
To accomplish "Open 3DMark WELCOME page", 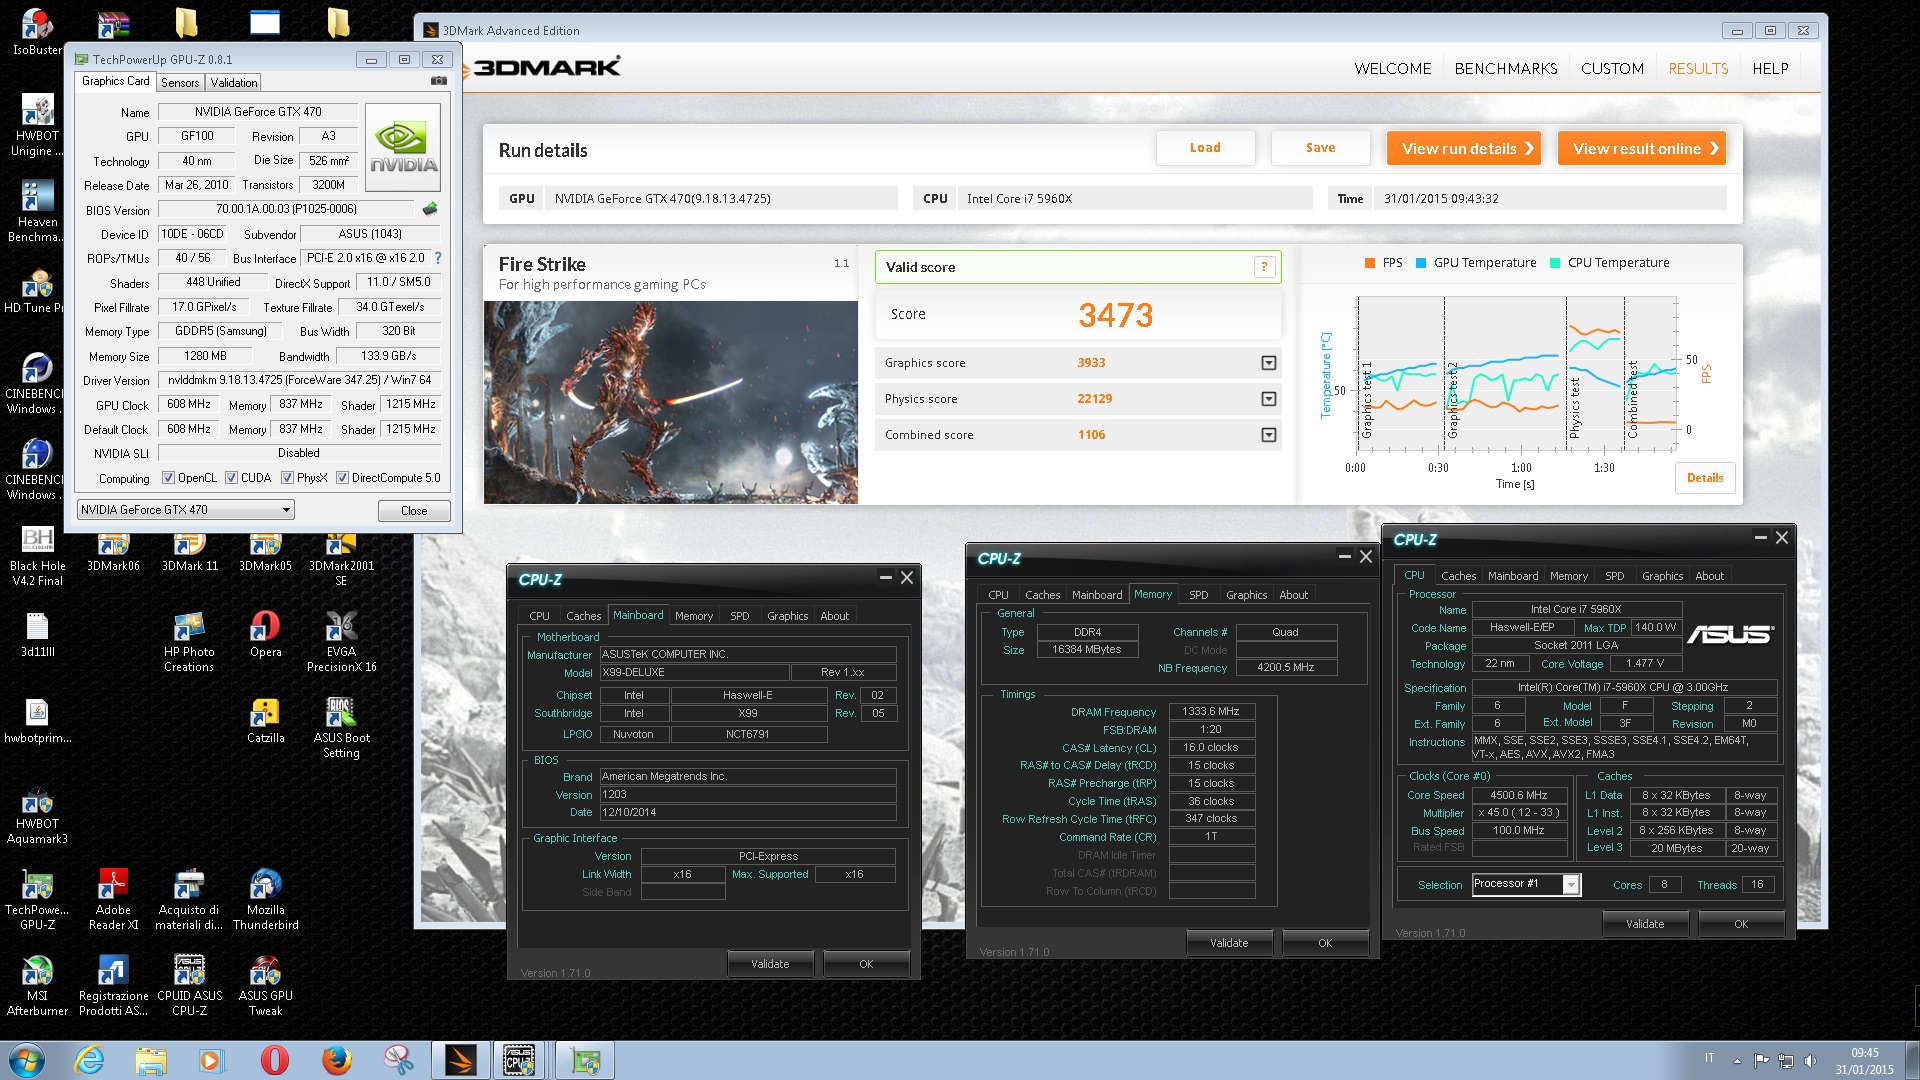I will click(1392, 68).
